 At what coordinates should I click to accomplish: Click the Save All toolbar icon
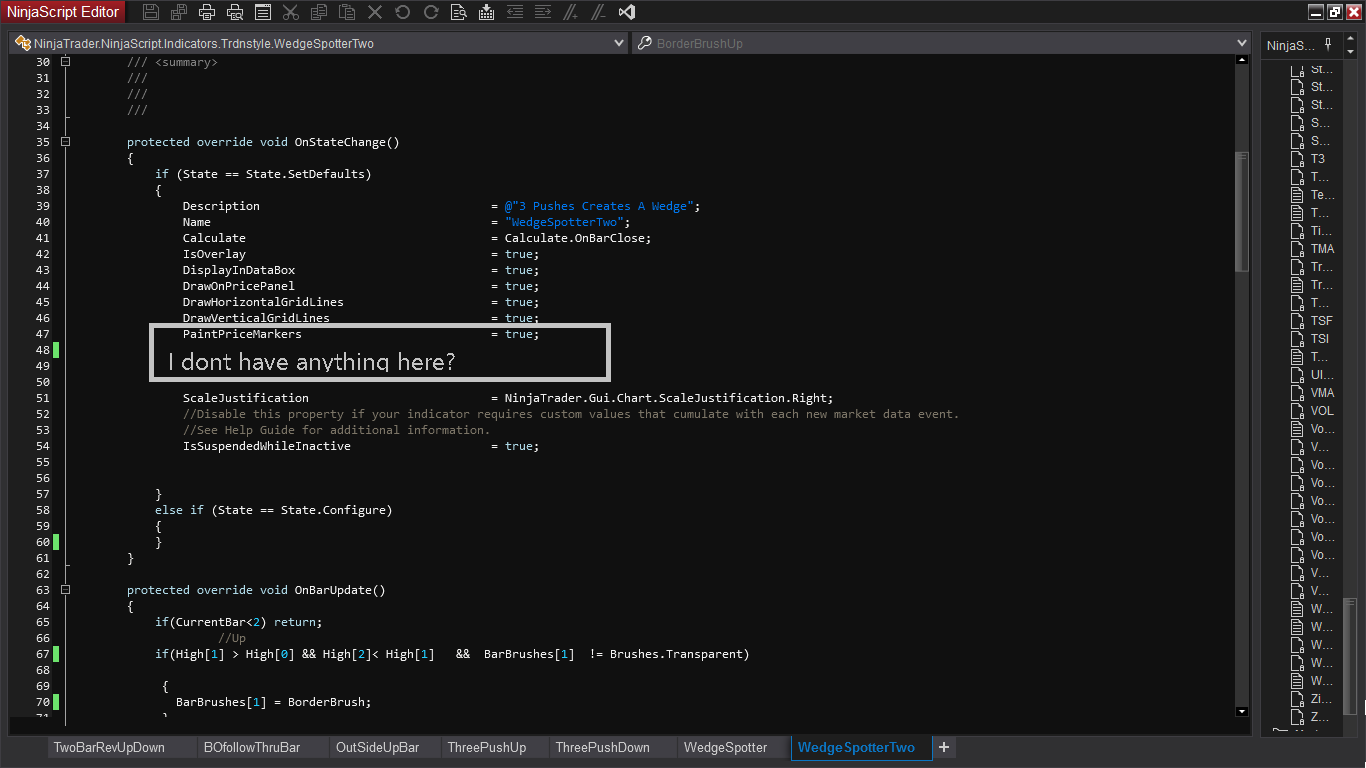click(179, 13)
